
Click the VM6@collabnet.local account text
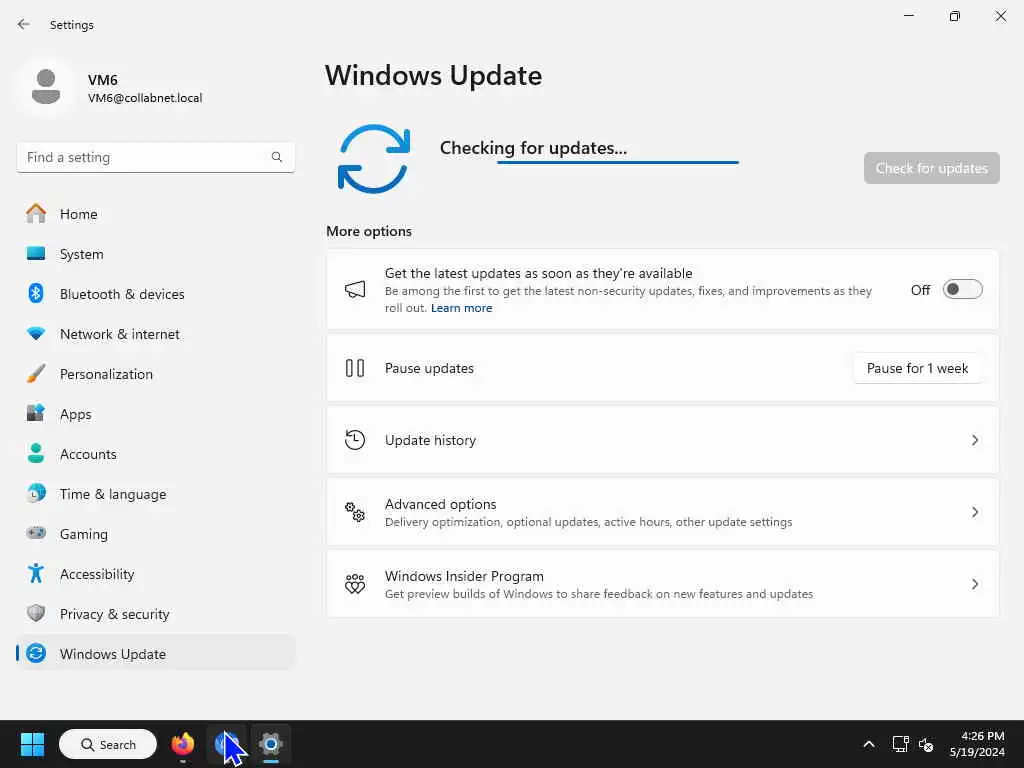click(145, 98)
